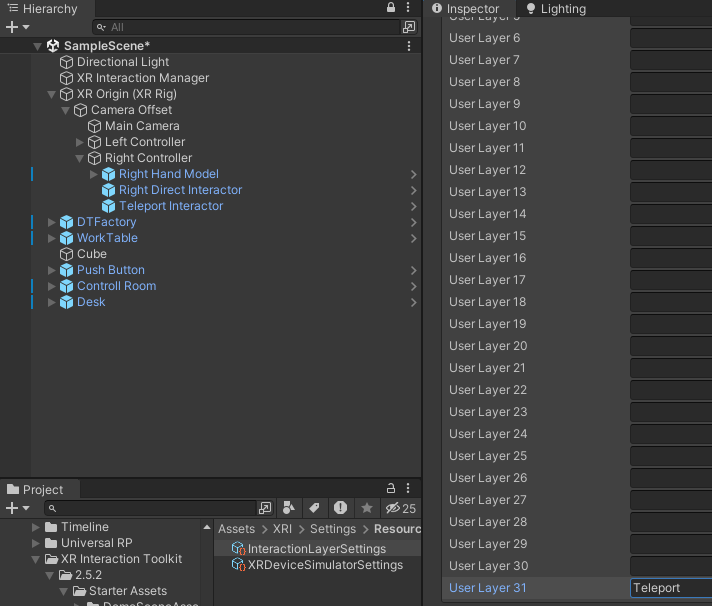
Task: Expand the Left Controller node
Action: coord(79,142)
